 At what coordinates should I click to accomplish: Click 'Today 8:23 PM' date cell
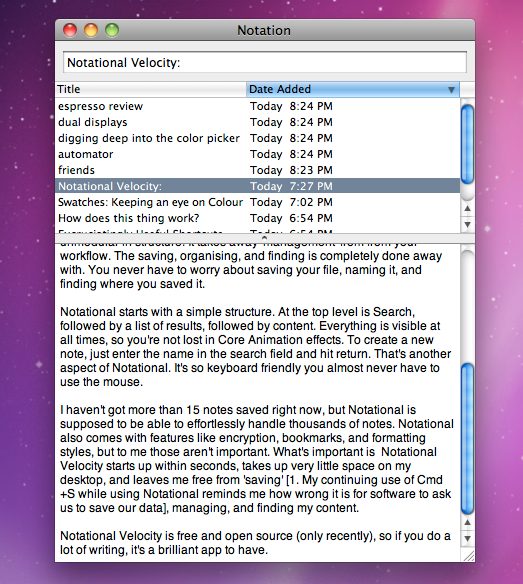pos(291,170)
